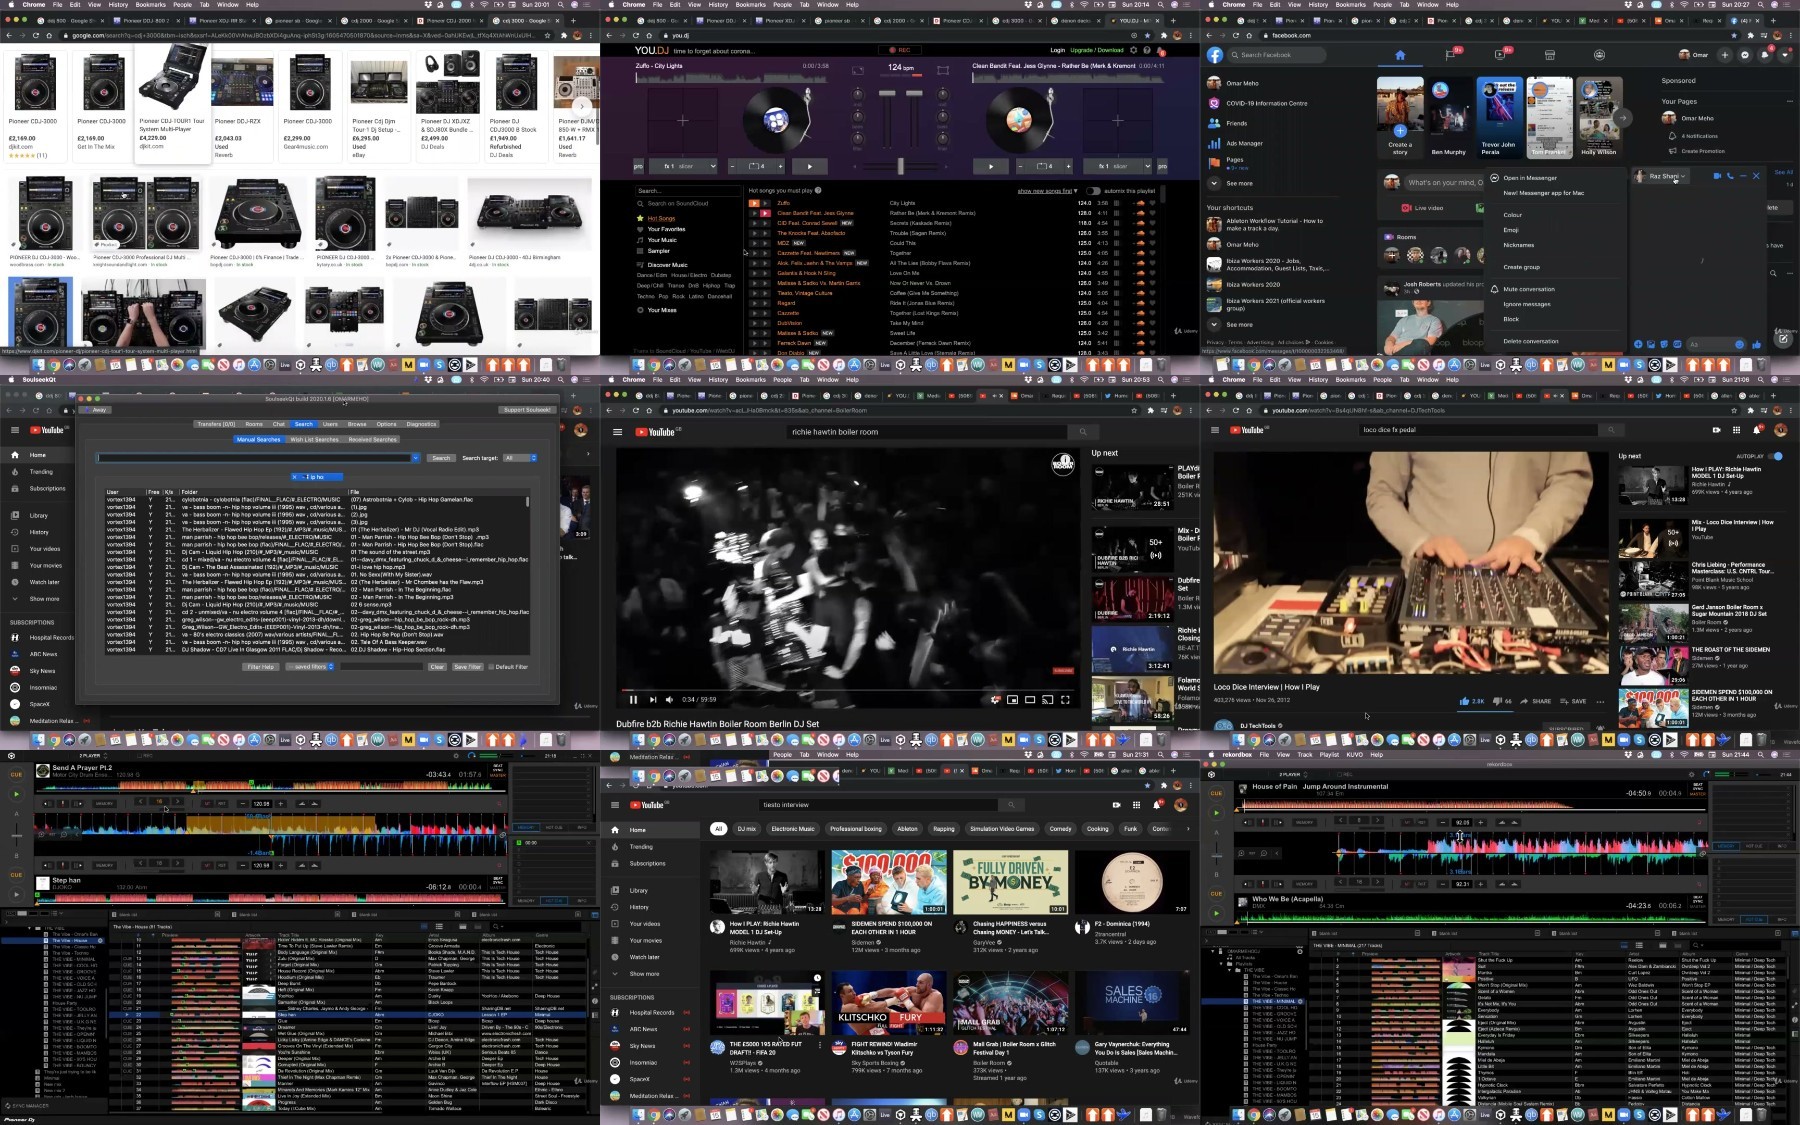Image resolution: width=1800 pixels, height=1125 pixels.
Task: Click Save Filter in Soulseek
Action: (467, 666)
